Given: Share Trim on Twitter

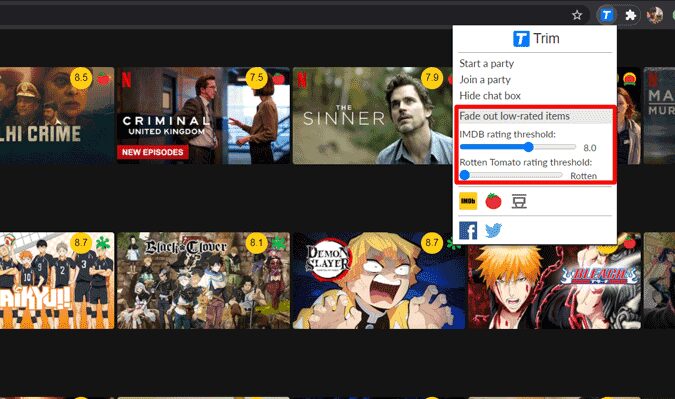Looking at the screenshot, I should [x=493, y=231].
